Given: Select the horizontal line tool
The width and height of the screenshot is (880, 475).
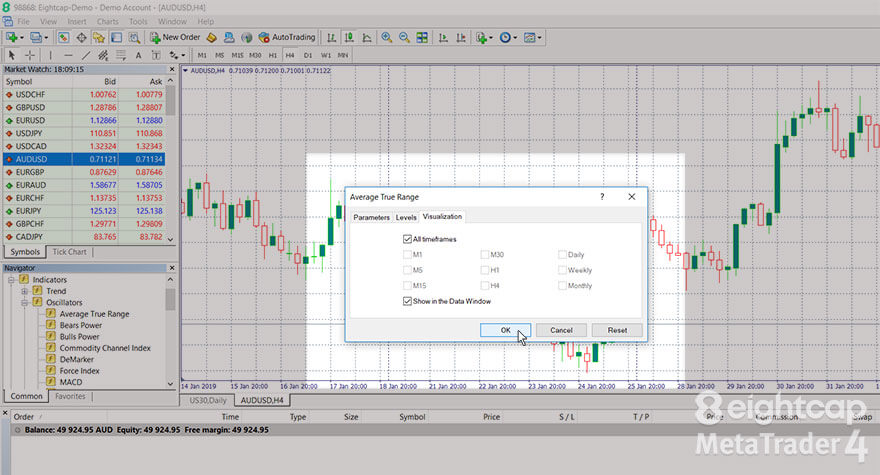Looking at the screenshot, I should tap(68, 55).
